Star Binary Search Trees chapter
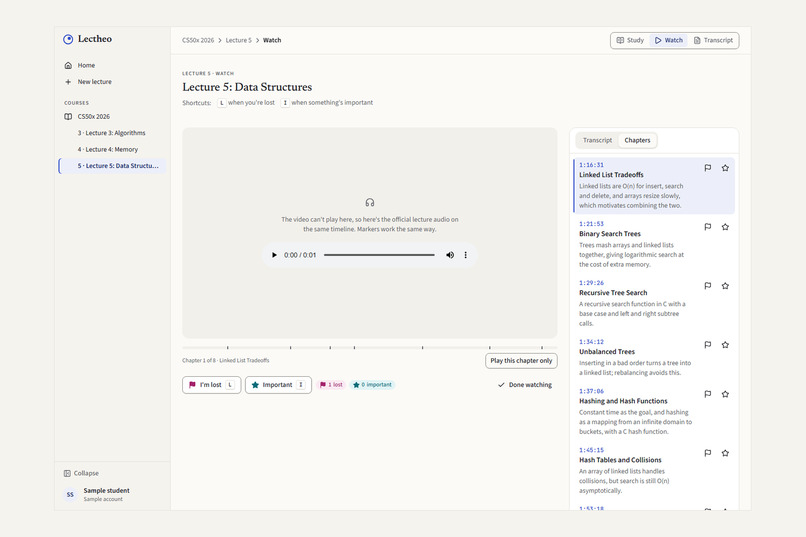 point(725,227)
